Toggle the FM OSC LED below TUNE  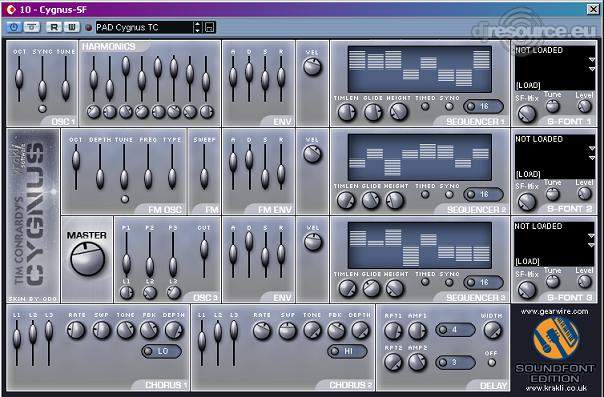tap(124, 199)
